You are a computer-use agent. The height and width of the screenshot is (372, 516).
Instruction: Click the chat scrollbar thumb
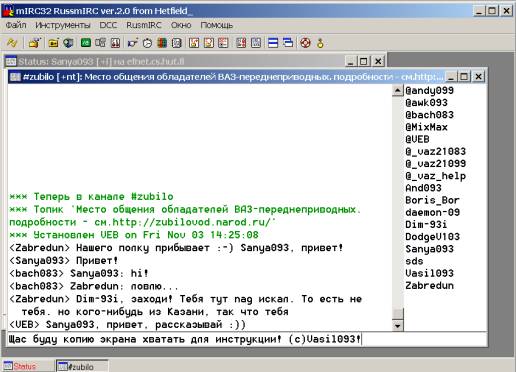(x=397, y=314)
